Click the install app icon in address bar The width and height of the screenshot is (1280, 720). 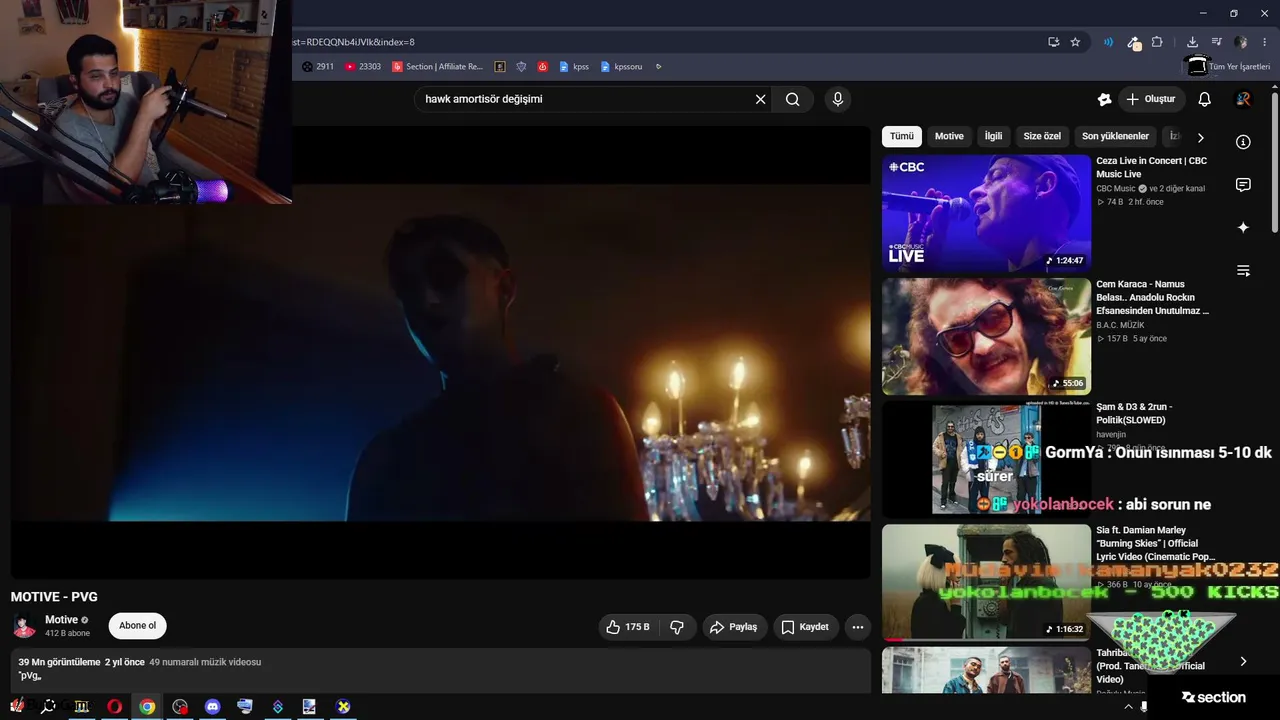pos(1053,42)
